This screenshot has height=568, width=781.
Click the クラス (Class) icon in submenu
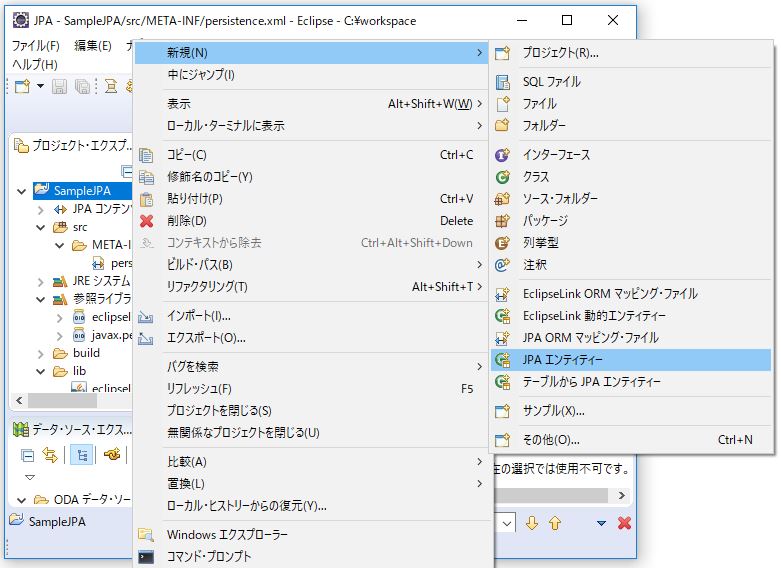pyautogui.click(x=503, y=177)
